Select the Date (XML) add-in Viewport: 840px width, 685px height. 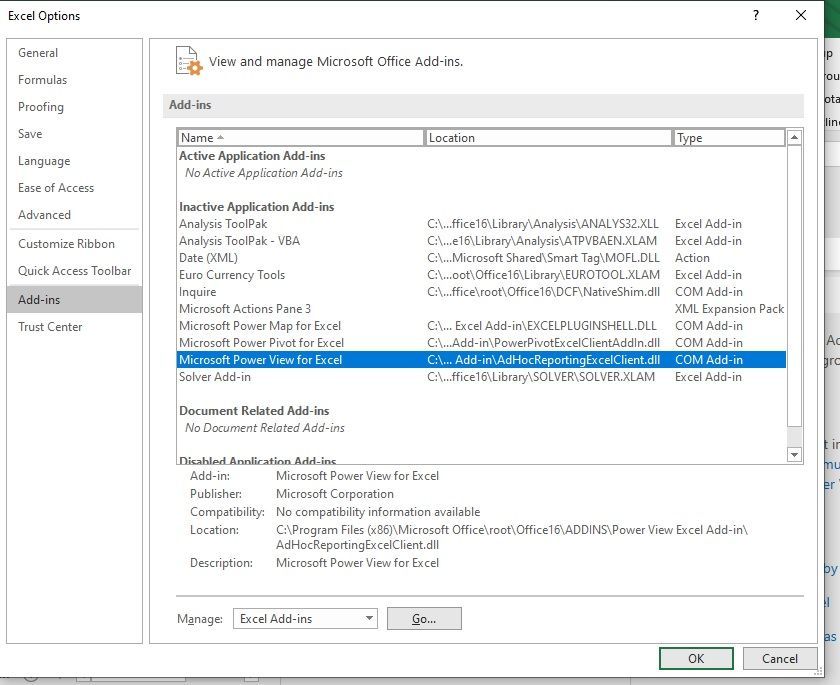click(481, 258)
